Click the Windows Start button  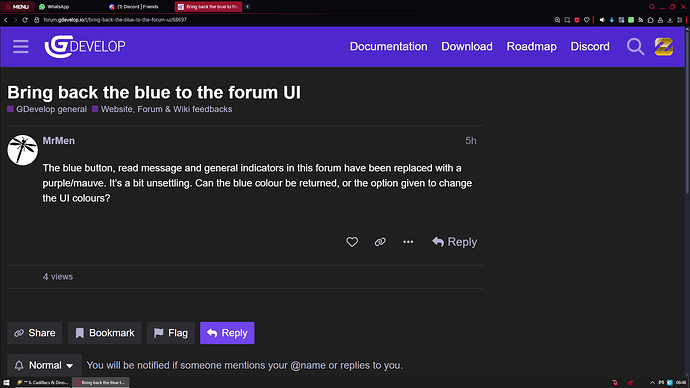[x=6, y=383]
